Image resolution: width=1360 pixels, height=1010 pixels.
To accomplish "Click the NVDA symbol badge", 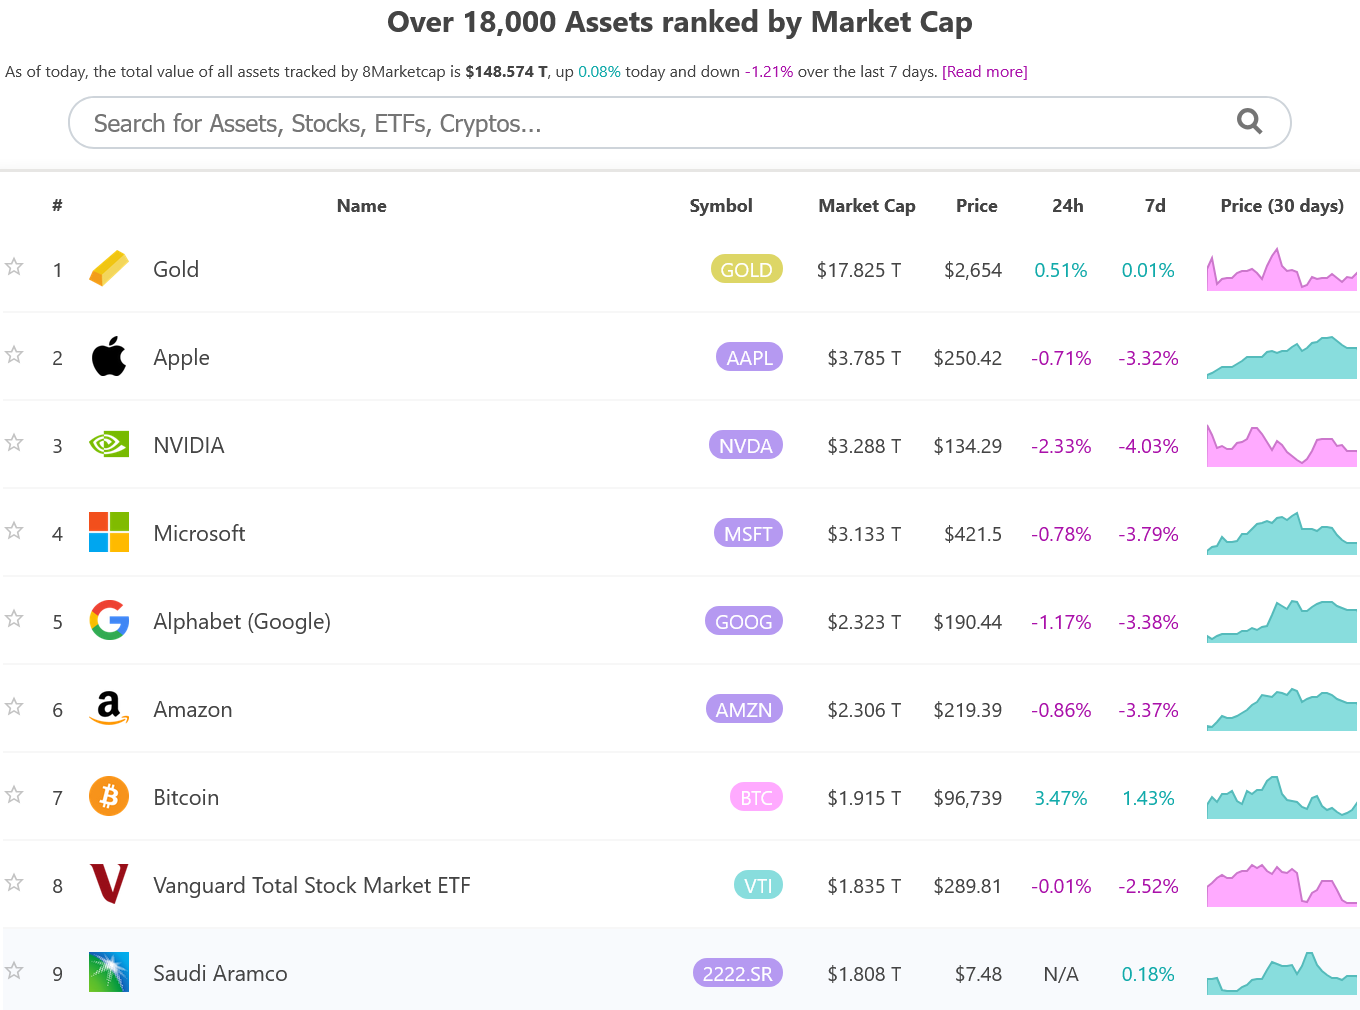I will click(x=745, y=445).
